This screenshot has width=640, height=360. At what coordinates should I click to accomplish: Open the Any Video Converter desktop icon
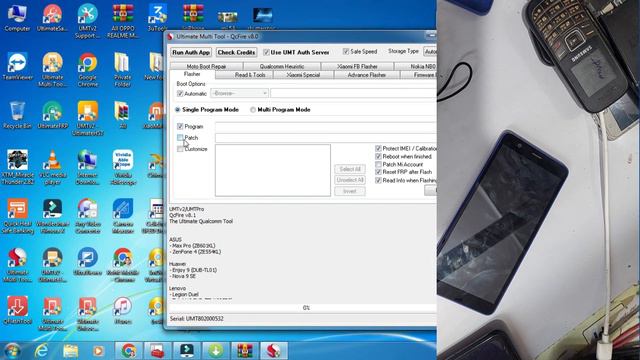point(87,216)
